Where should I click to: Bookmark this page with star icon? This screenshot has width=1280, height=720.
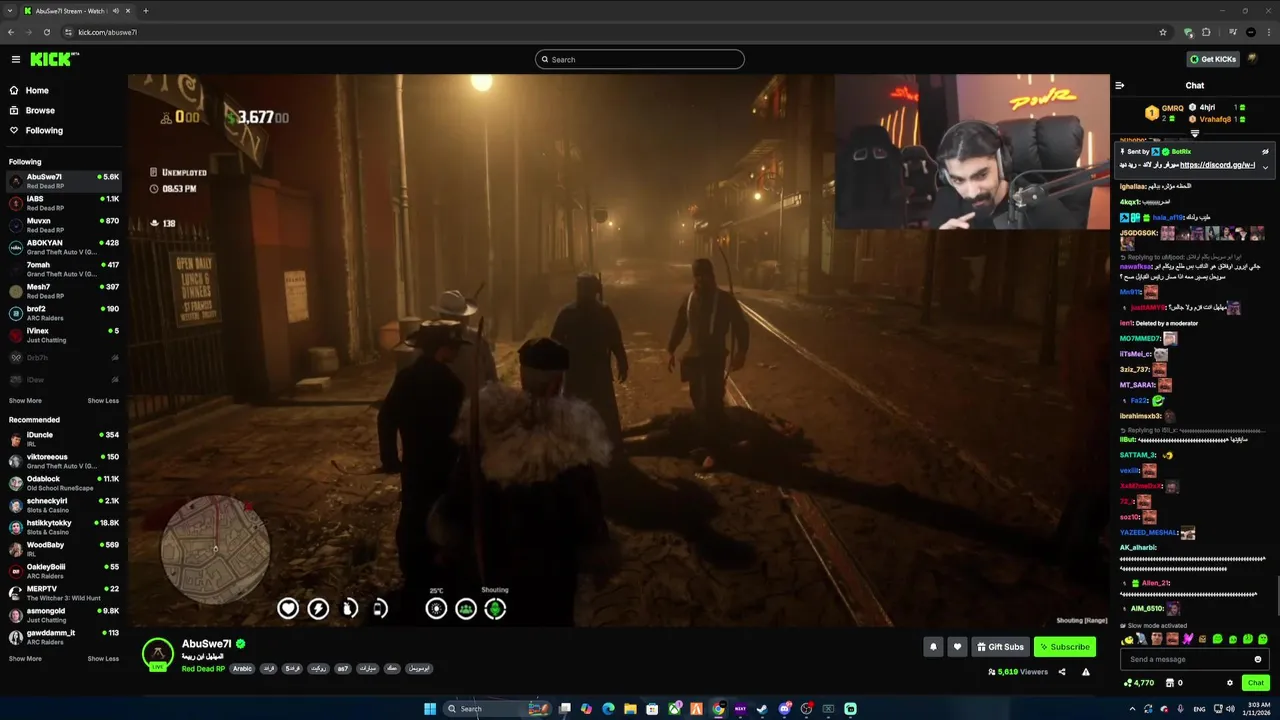coord(1163,32)
